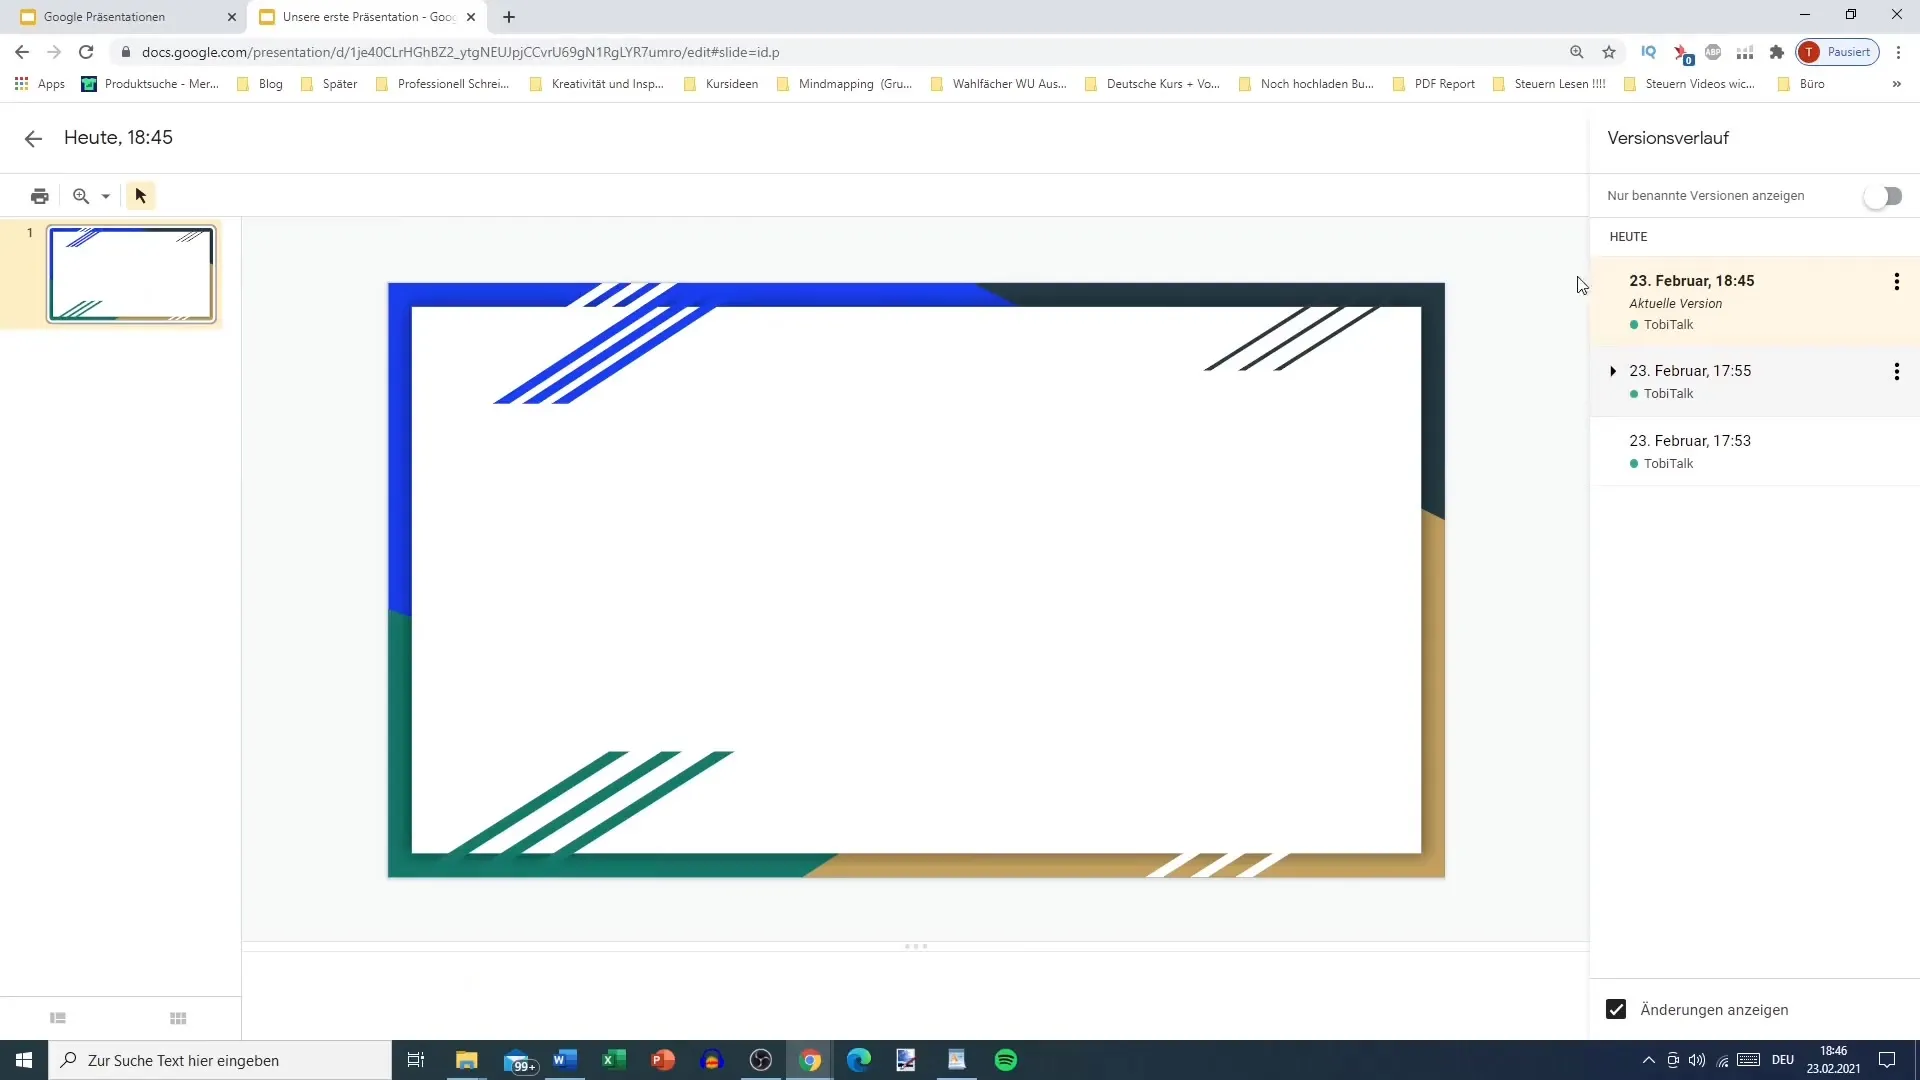Open Word from taskbar
This screenshot has width=1920, height=1080.
(x=565, y=1060)
